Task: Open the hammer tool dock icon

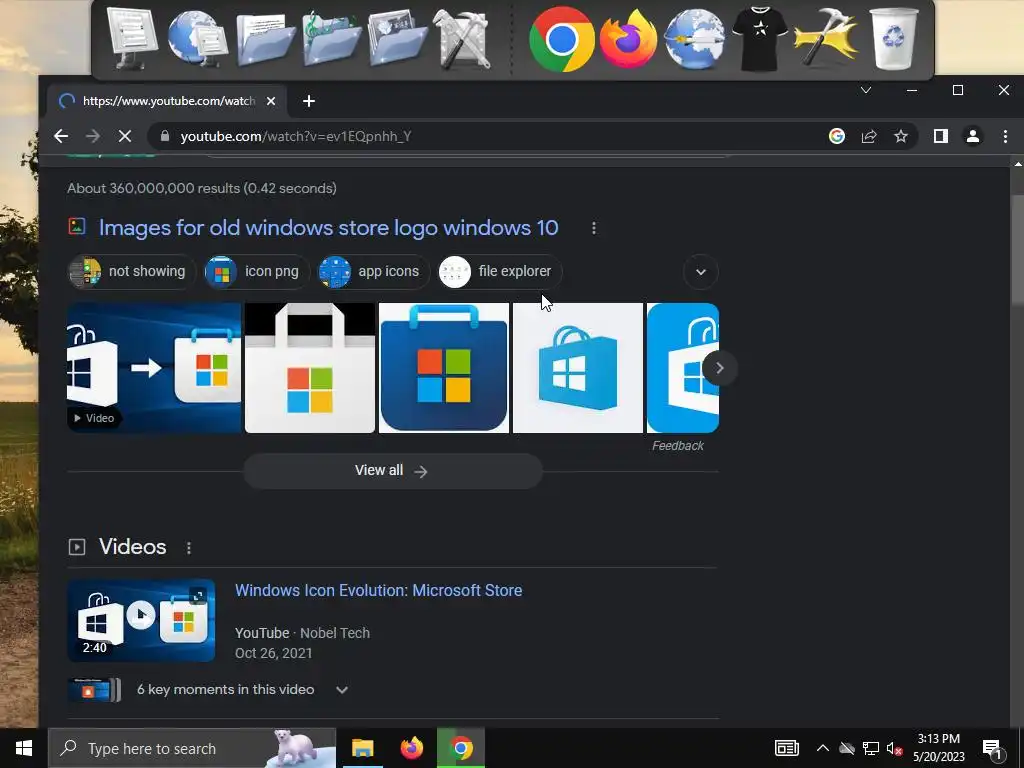Action: (x=825, y=39)
